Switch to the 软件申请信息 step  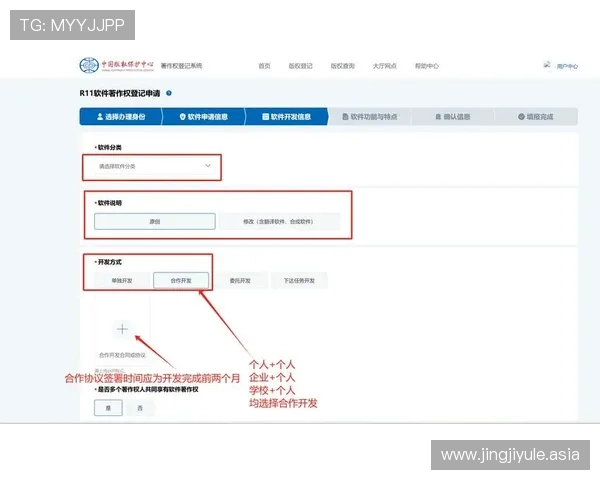[204, 117]
